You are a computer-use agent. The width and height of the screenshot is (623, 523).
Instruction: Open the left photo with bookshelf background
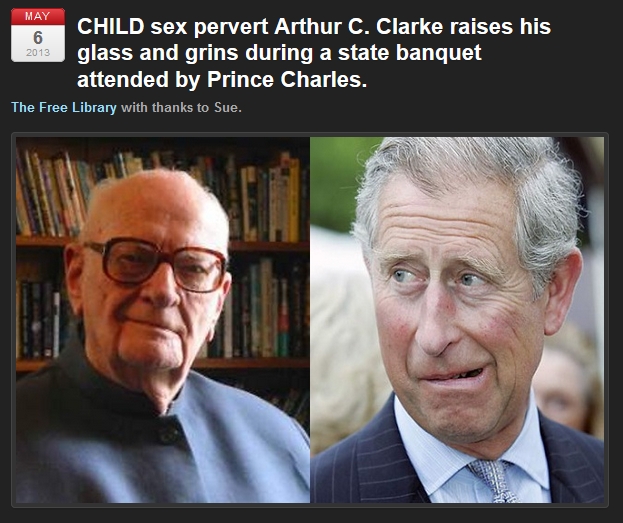(163, 320)
